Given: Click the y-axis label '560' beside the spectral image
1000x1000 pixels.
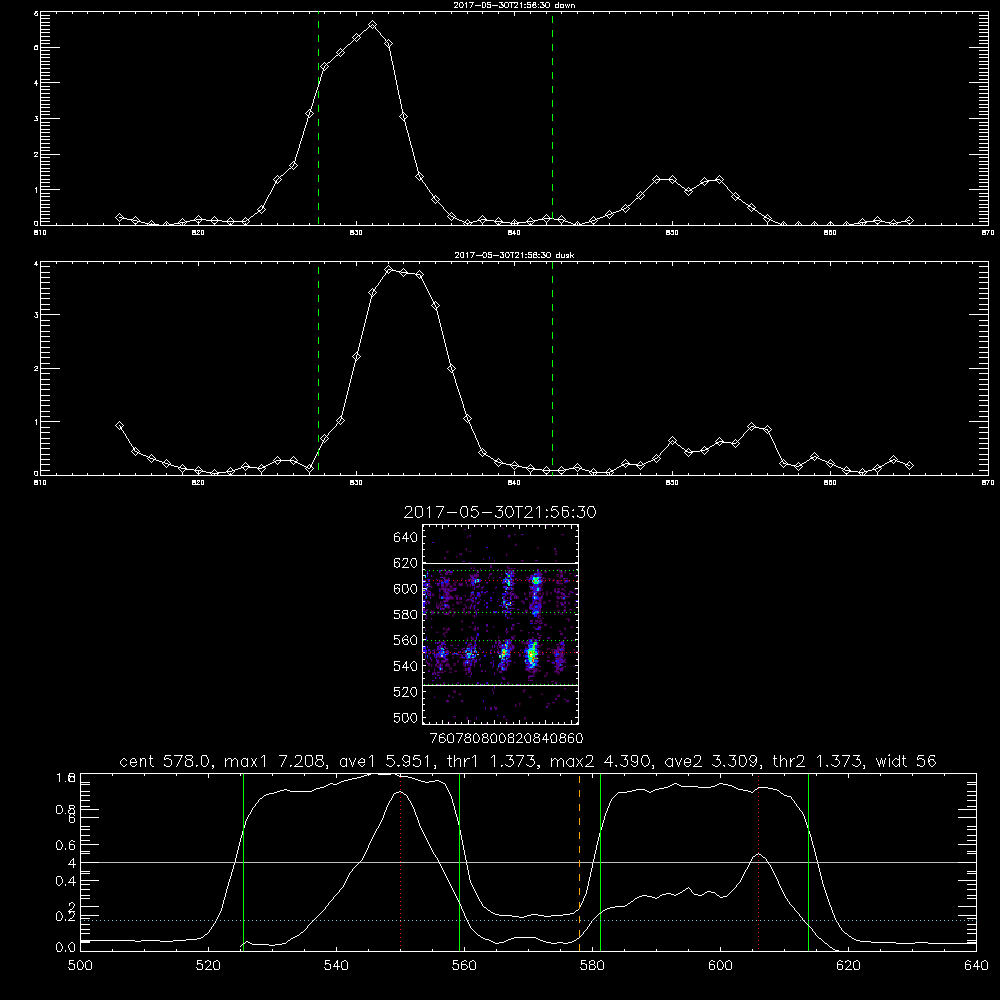Looking at the screenshot, I should pos(406,640).
